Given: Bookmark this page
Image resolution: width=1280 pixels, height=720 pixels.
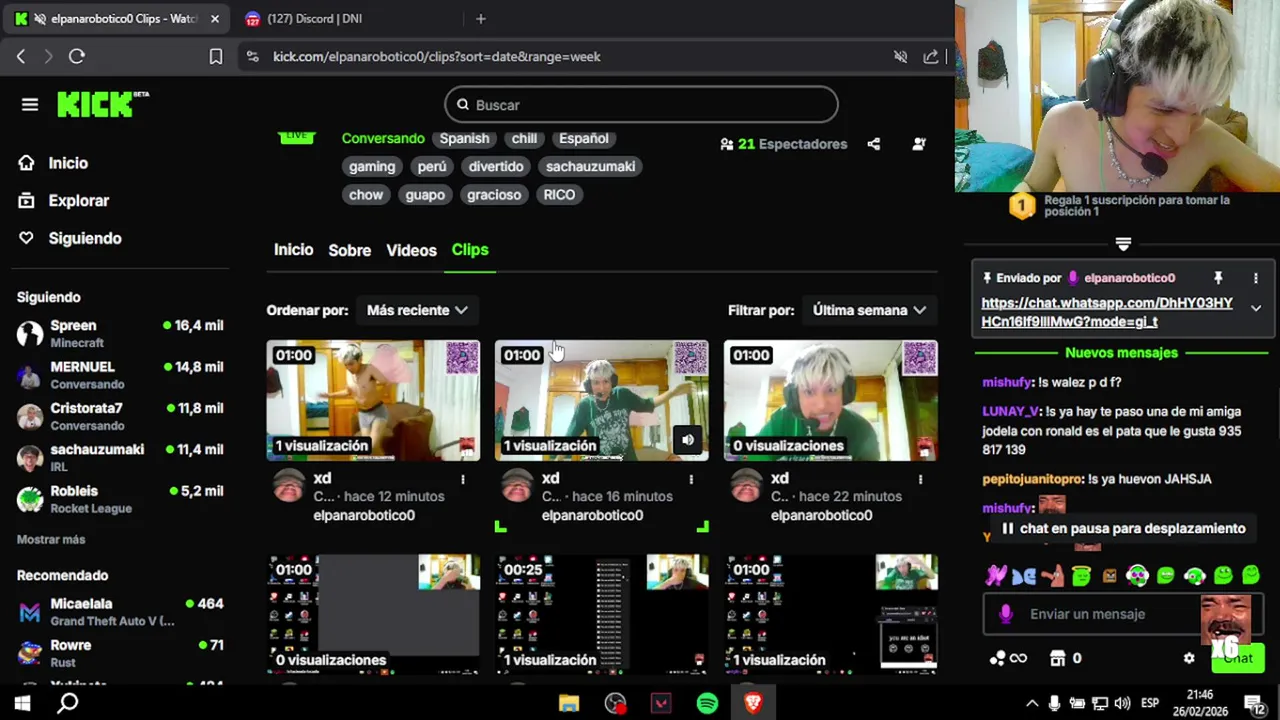Looking at the screenshot, I should [x=215, y=57].
